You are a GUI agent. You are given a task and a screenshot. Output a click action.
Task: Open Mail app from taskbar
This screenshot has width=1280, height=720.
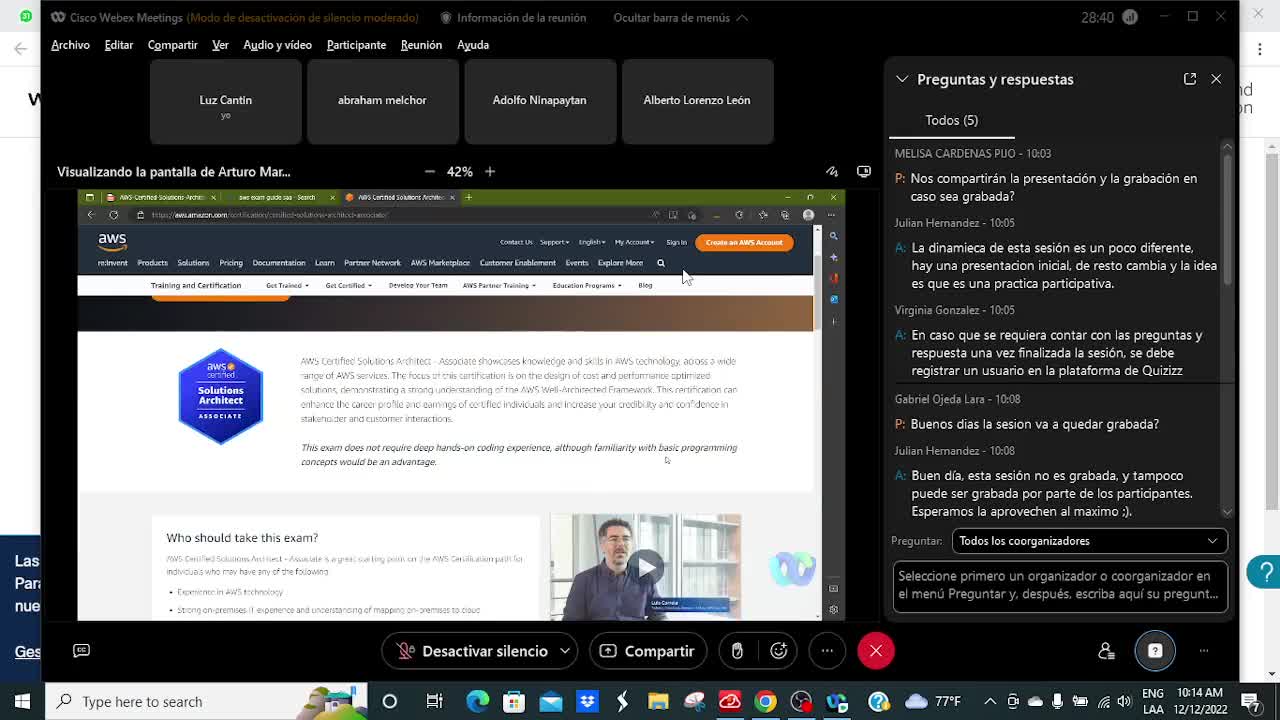coord(551,701)
